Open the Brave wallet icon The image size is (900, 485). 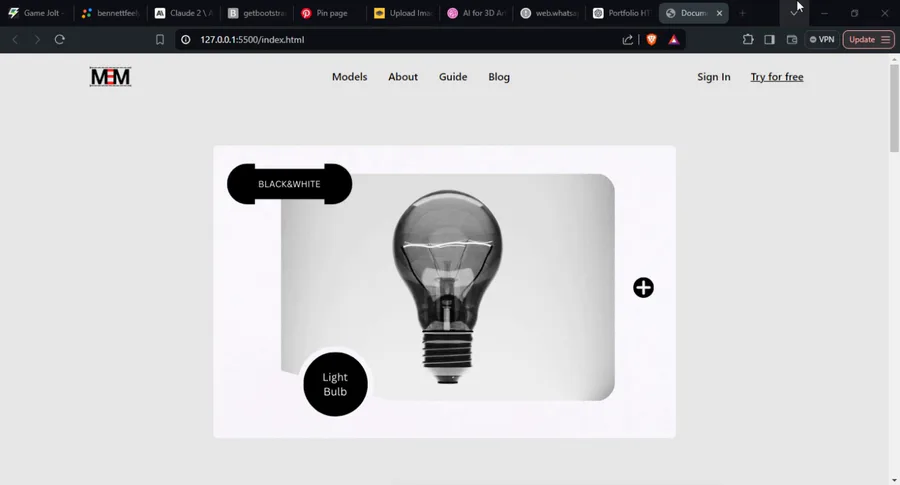(792, 40)
